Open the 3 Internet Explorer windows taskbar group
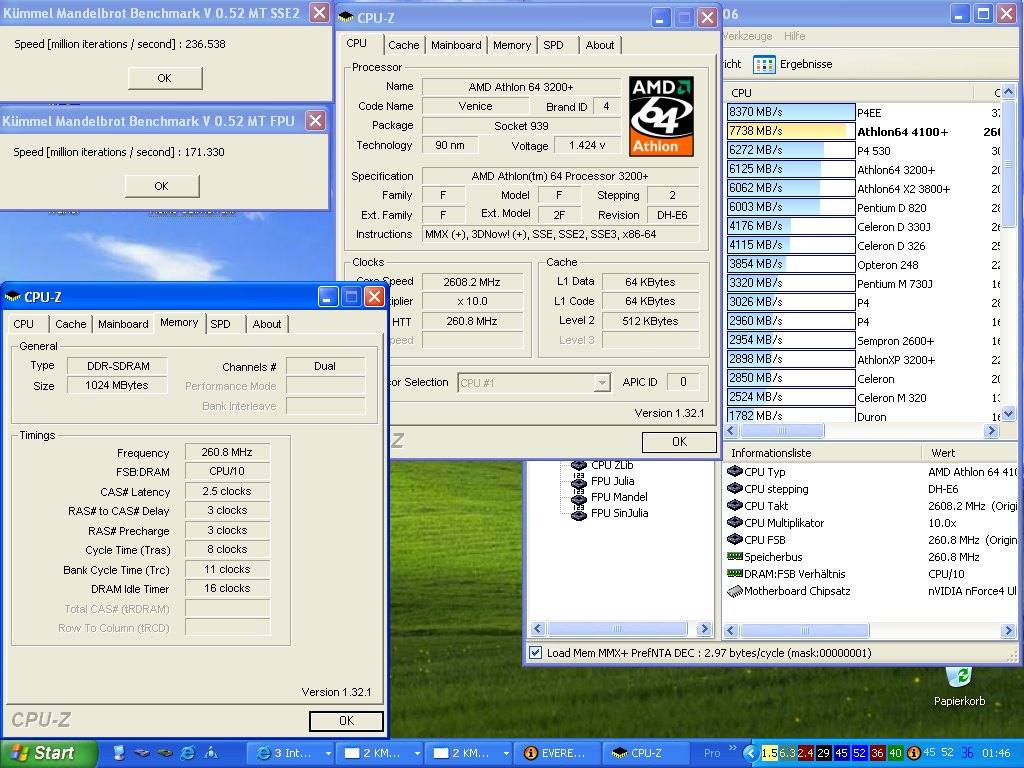 [292, 753]
